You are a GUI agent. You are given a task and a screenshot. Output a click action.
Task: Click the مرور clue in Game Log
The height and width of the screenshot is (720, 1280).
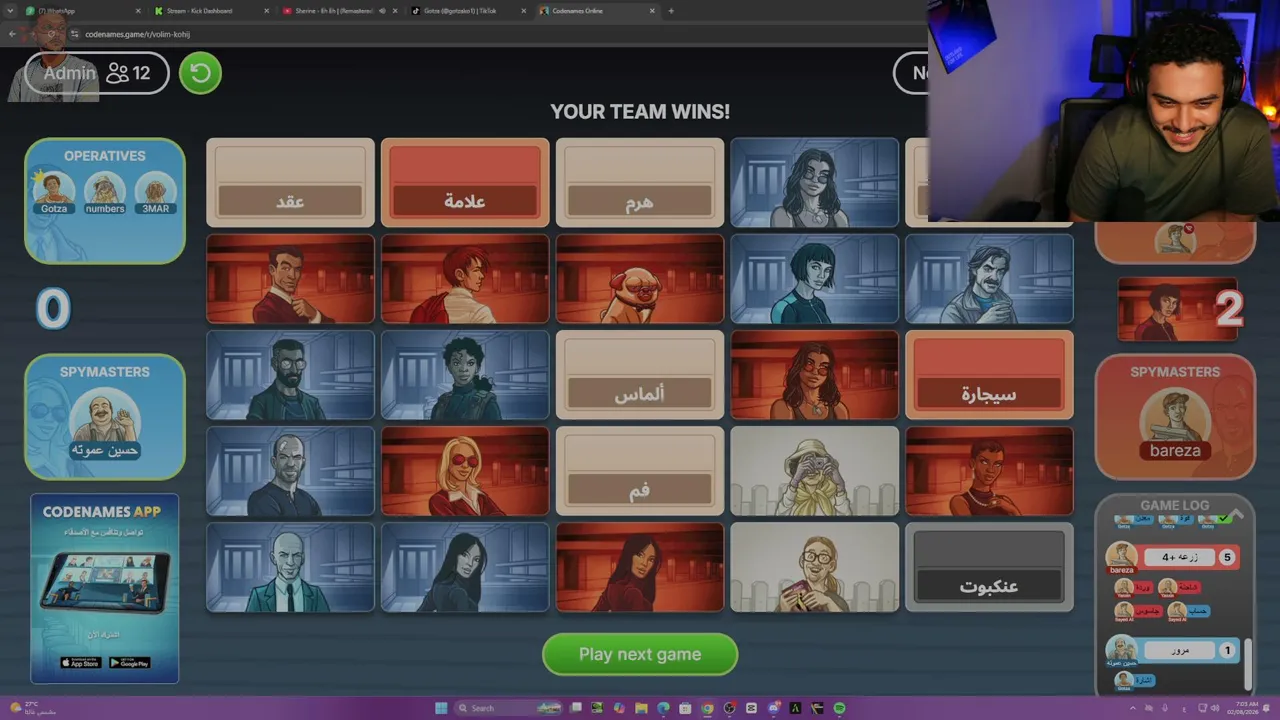click(1181, 650)
